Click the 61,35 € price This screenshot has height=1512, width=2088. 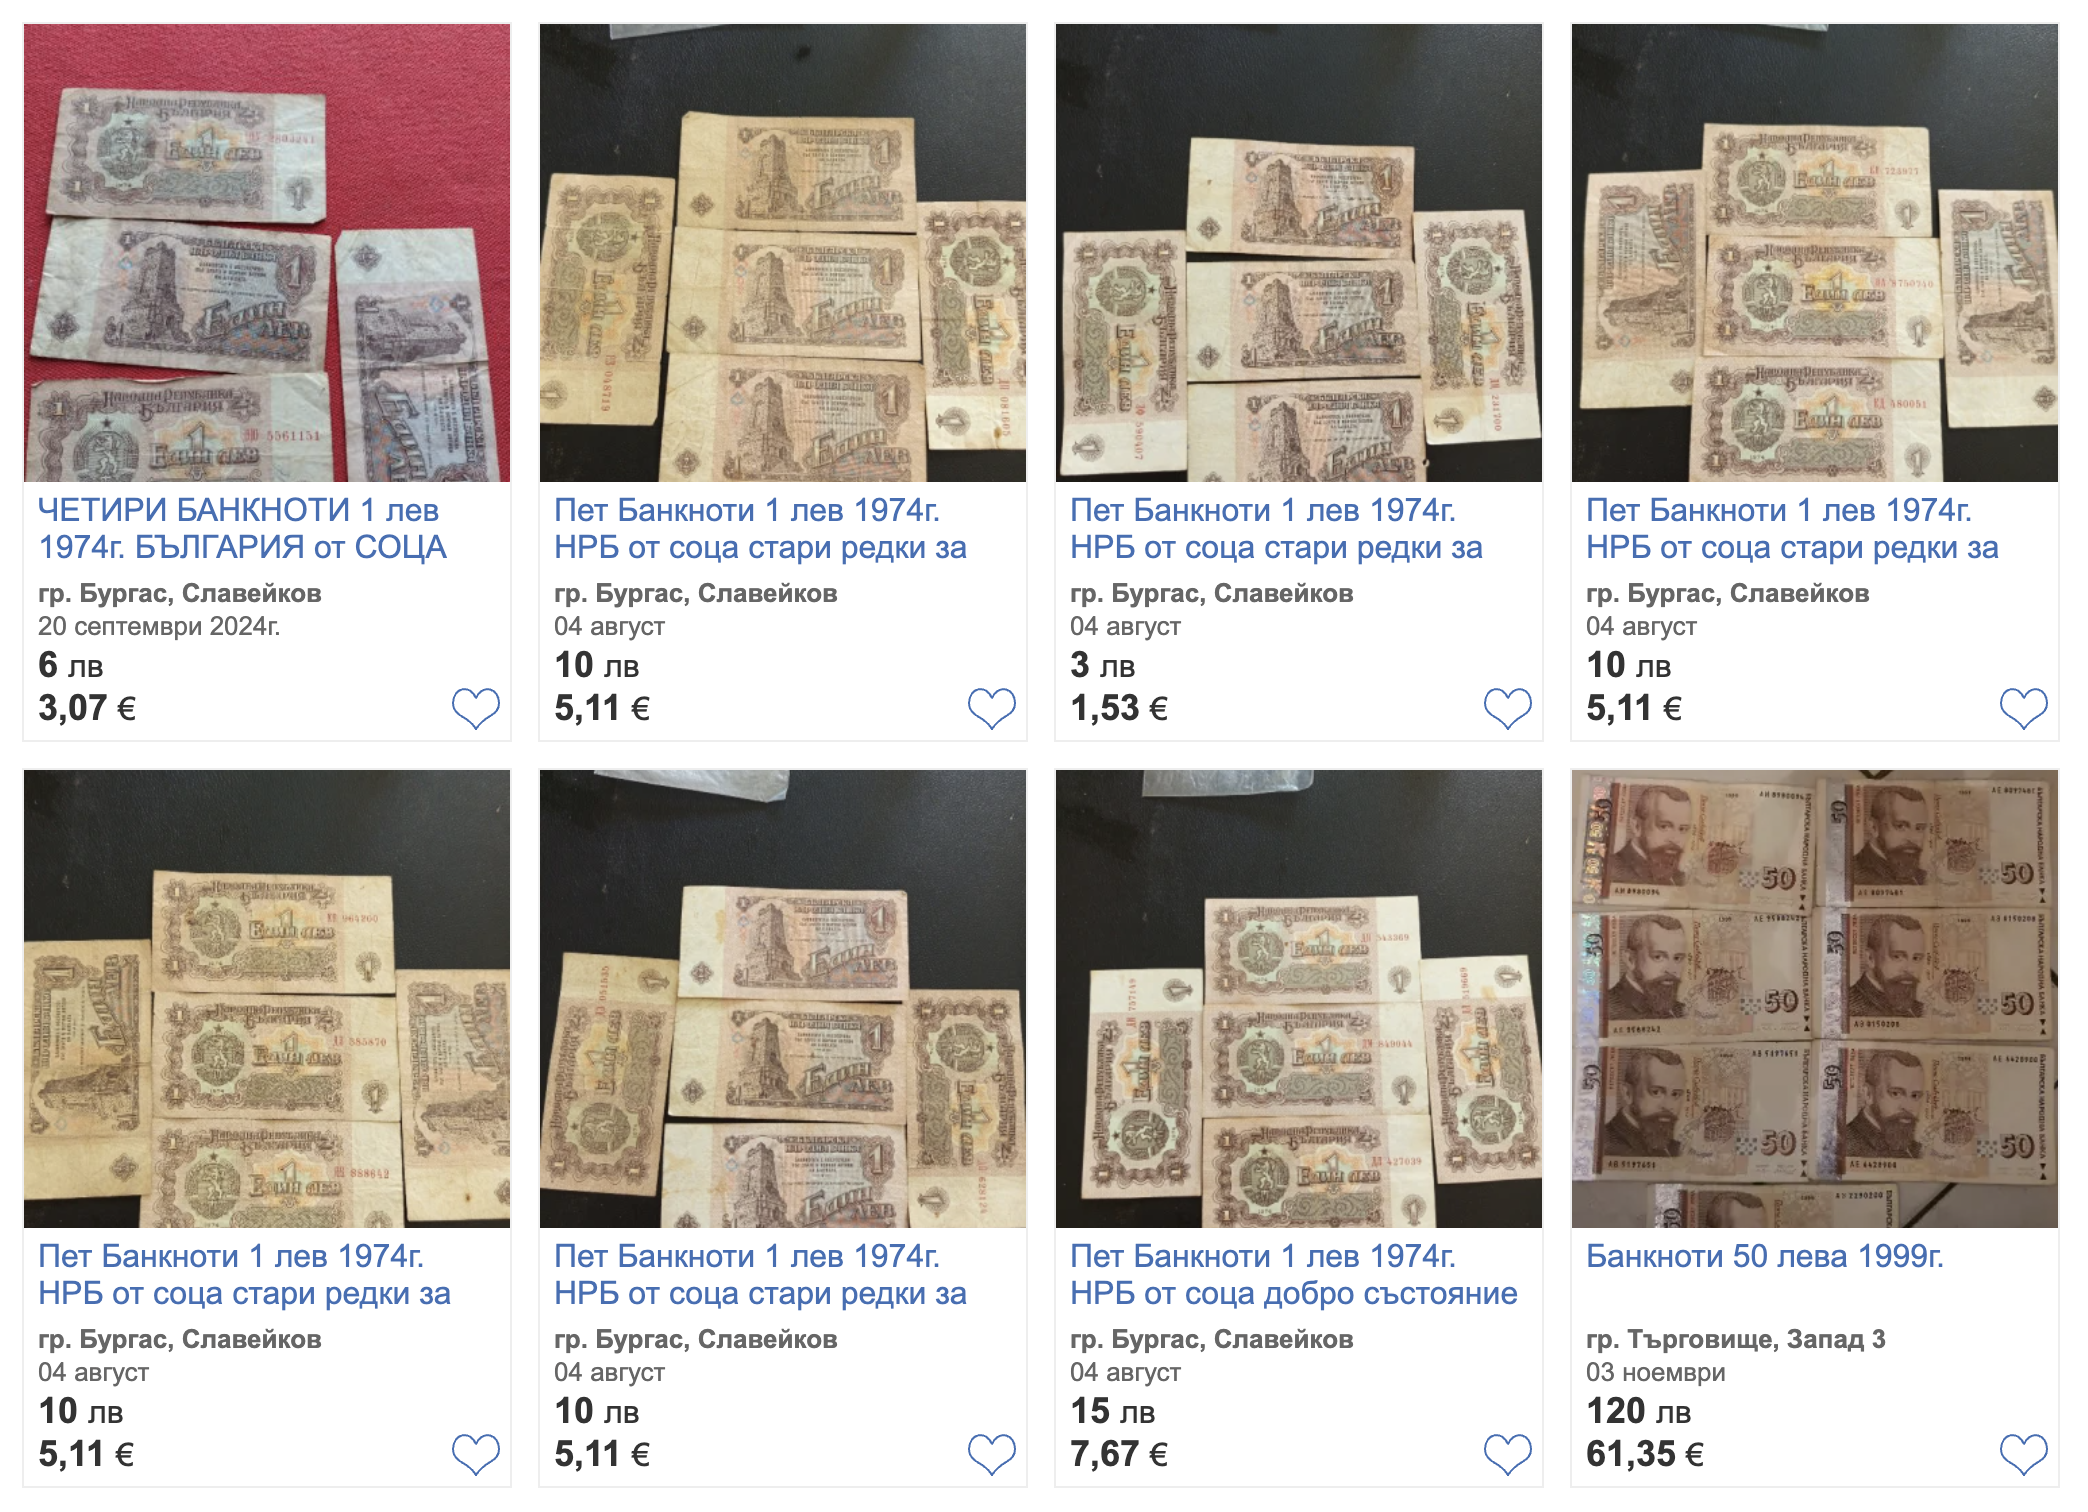(1644, 1454)
